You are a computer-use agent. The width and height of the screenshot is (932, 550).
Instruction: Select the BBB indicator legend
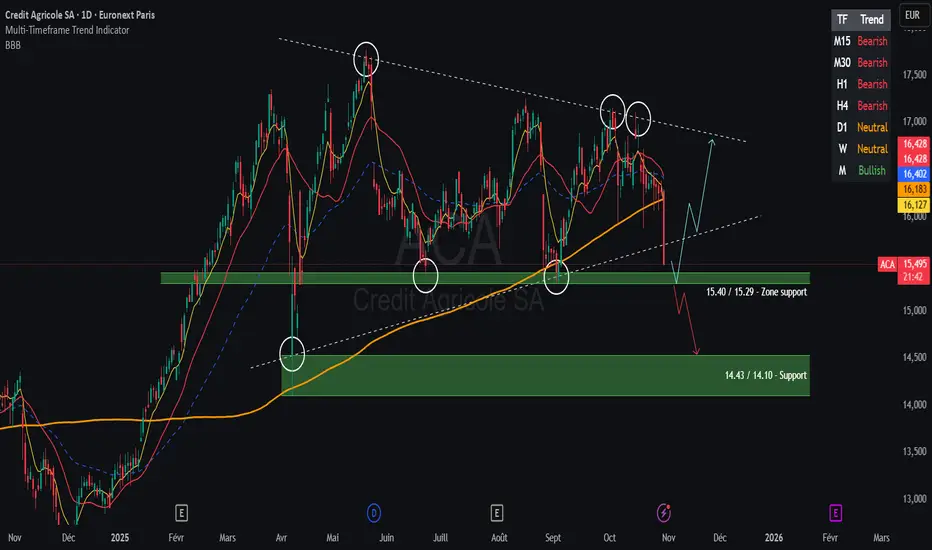point(12,45)
